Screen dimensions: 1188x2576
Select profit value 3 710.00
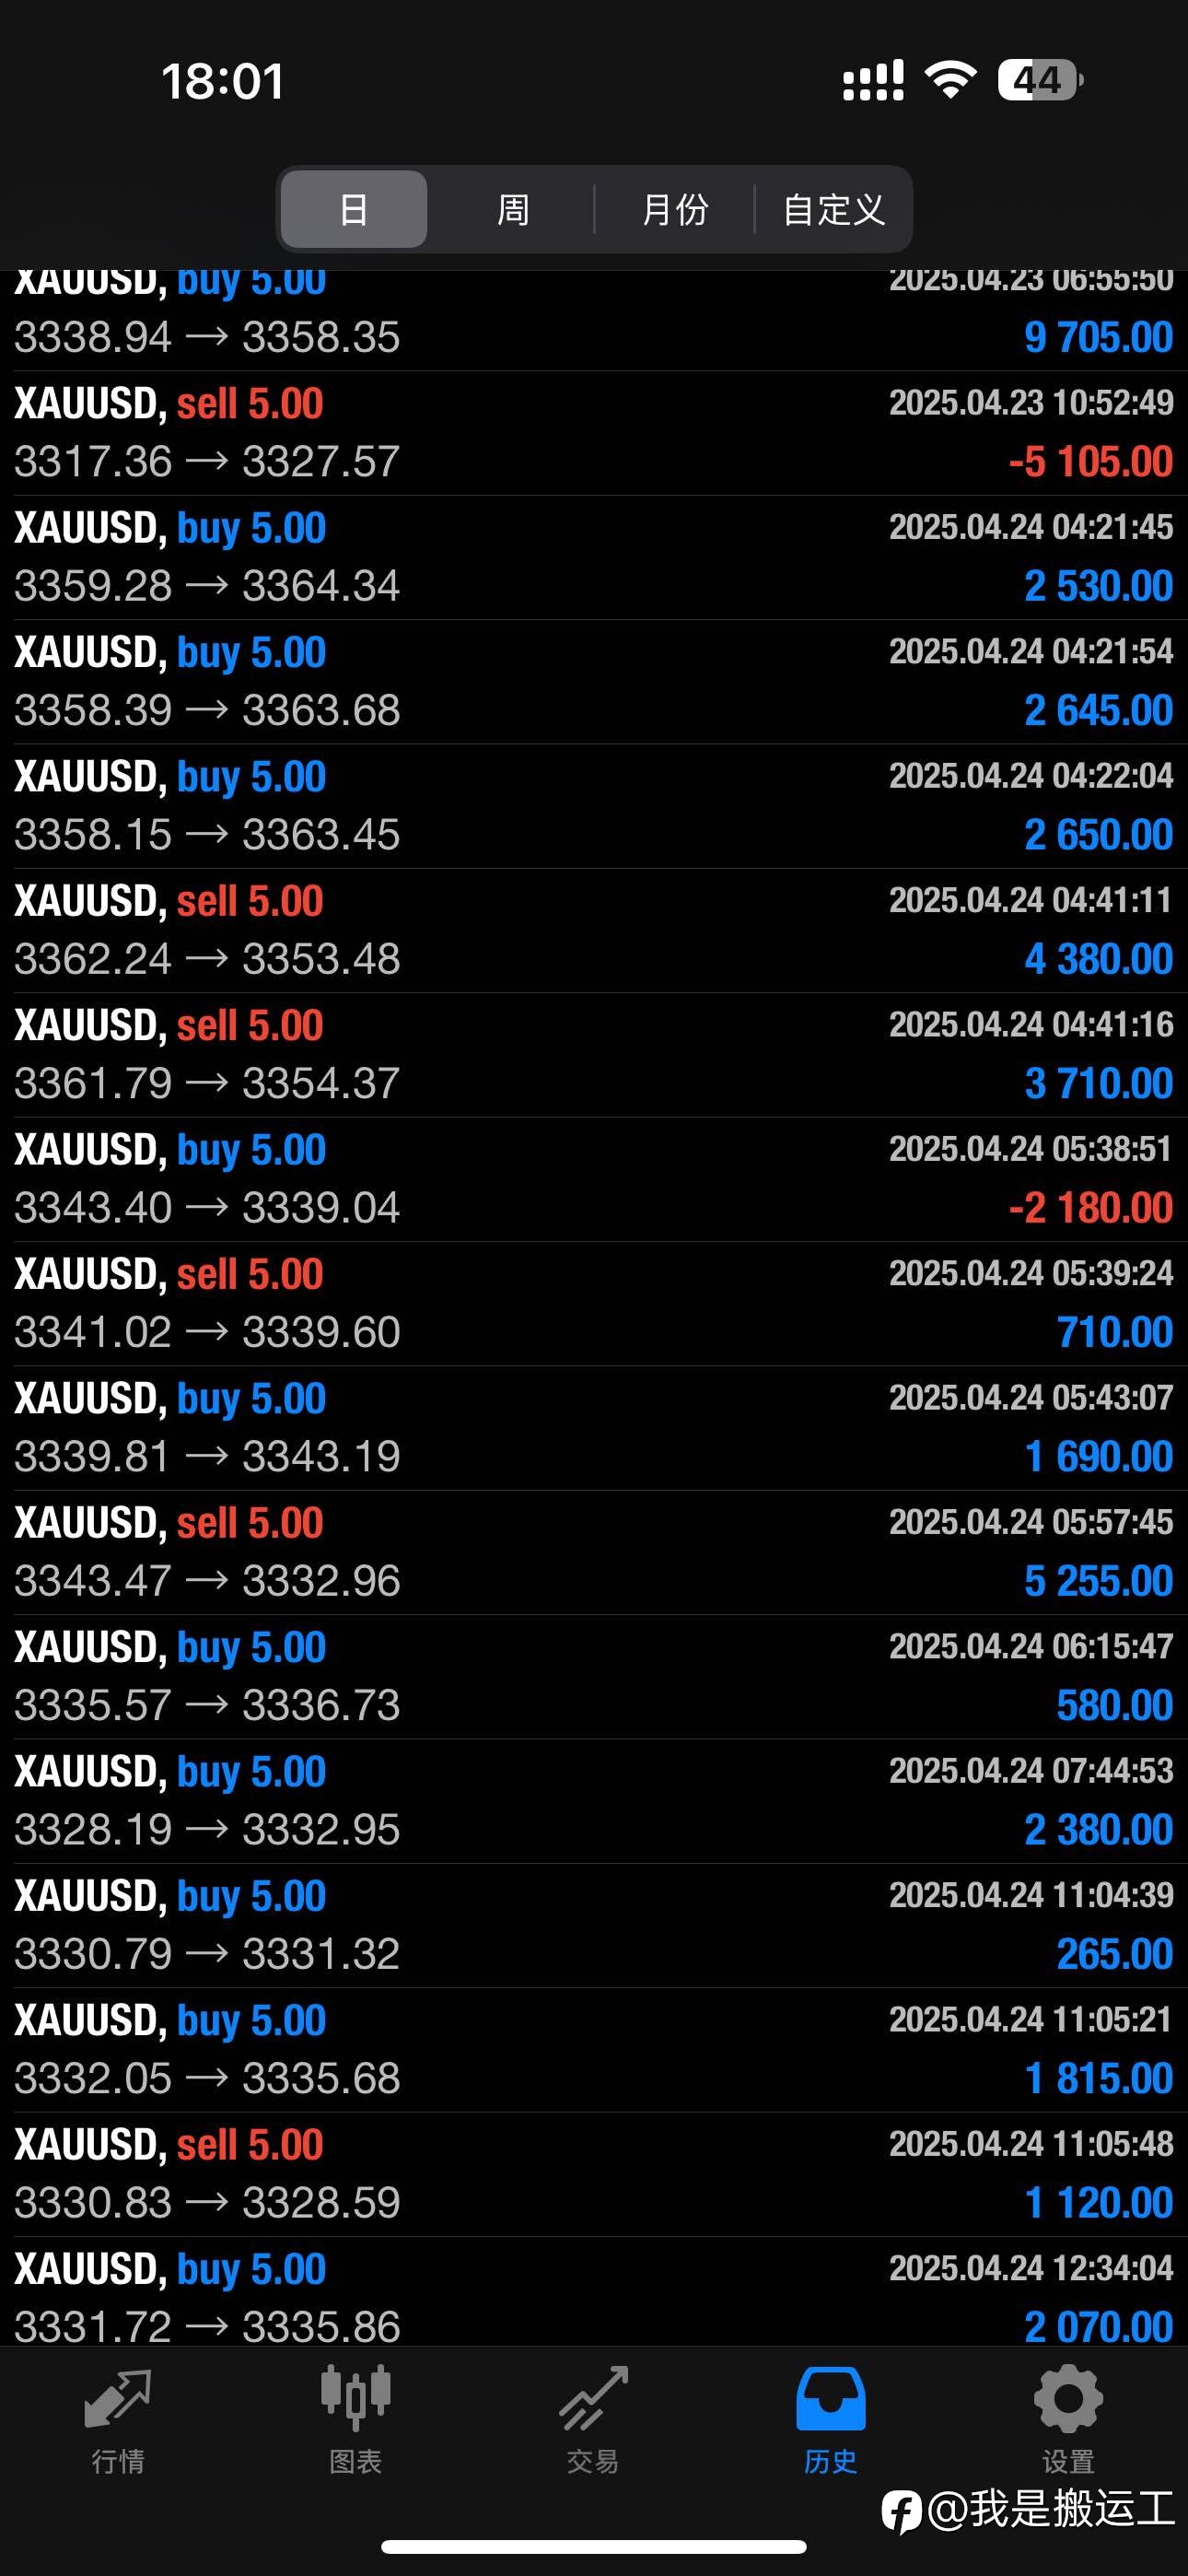tap(1098, 1084)
